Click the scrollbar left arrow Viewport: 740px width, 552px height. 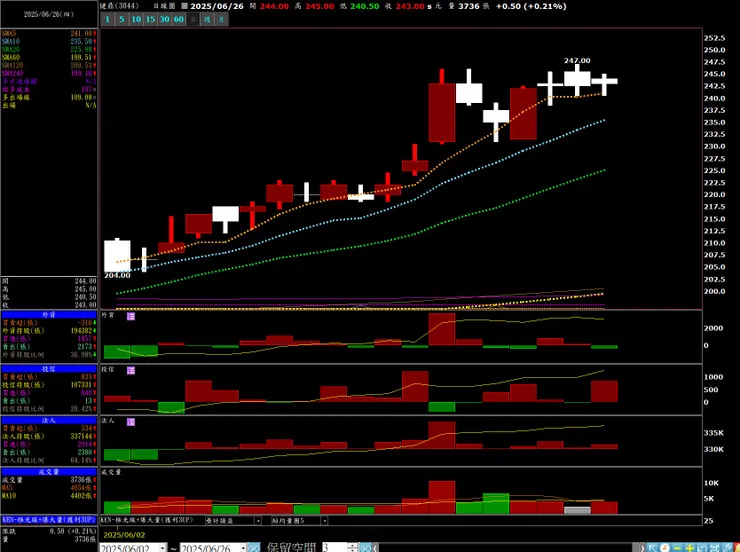375,548
